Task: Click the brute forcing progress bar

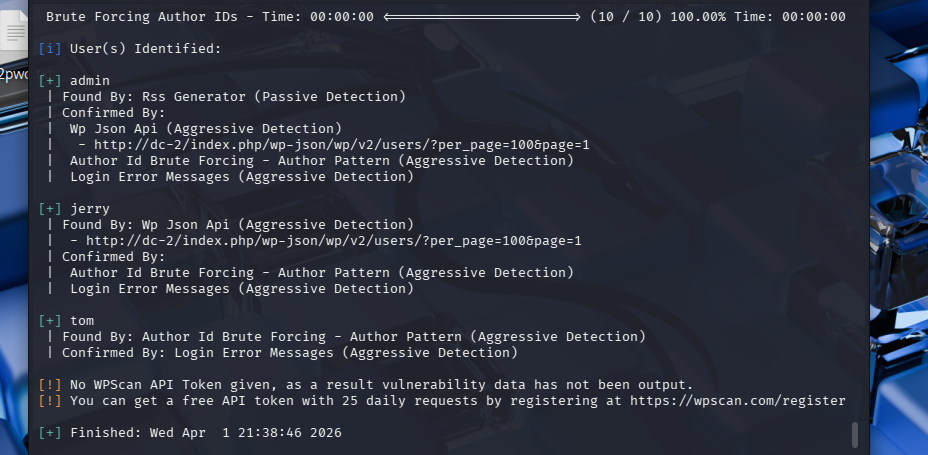Action: tap(481, 16)
